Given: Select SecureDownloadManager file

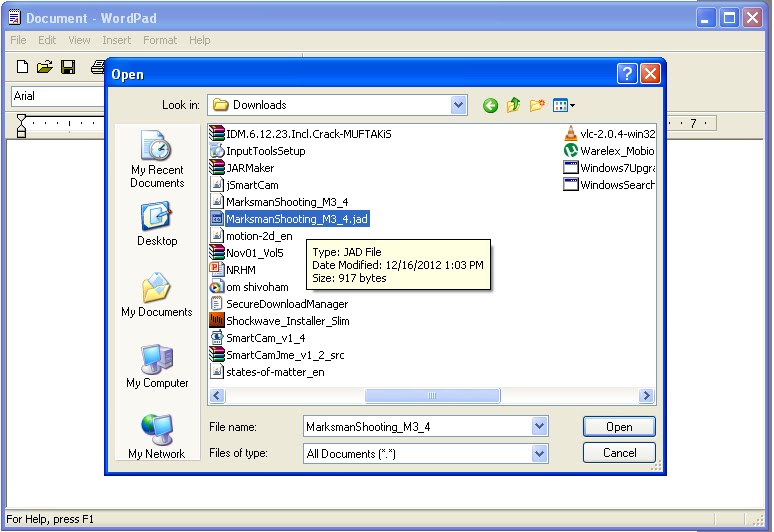Looking at the screenshot, I should coord(279,304).
